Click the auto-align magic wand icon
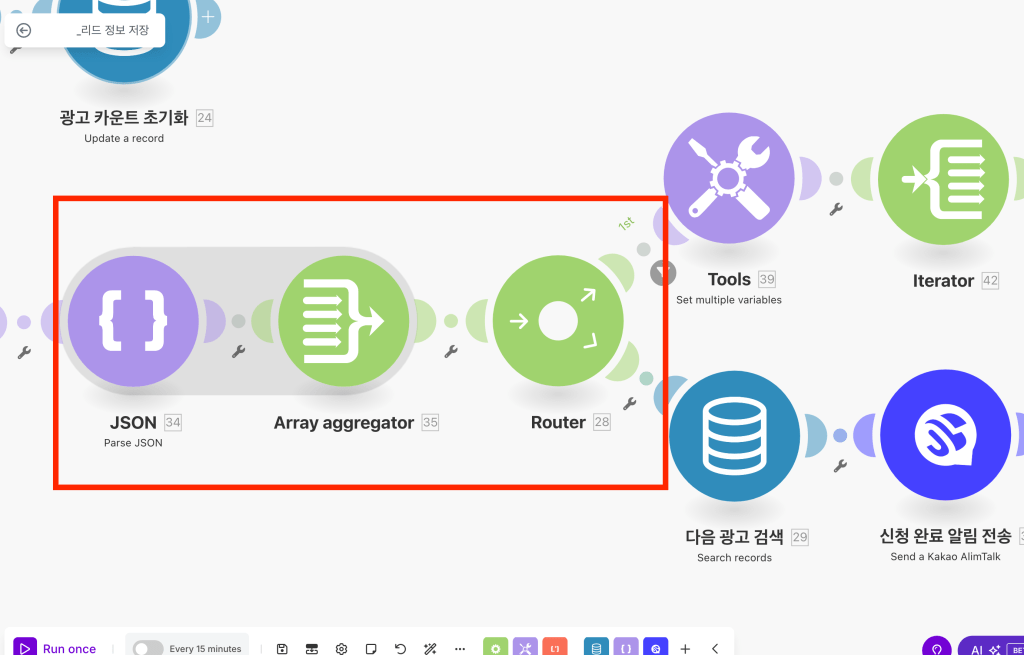This screenshot has height=655, width=1024. tap(430, 648)
